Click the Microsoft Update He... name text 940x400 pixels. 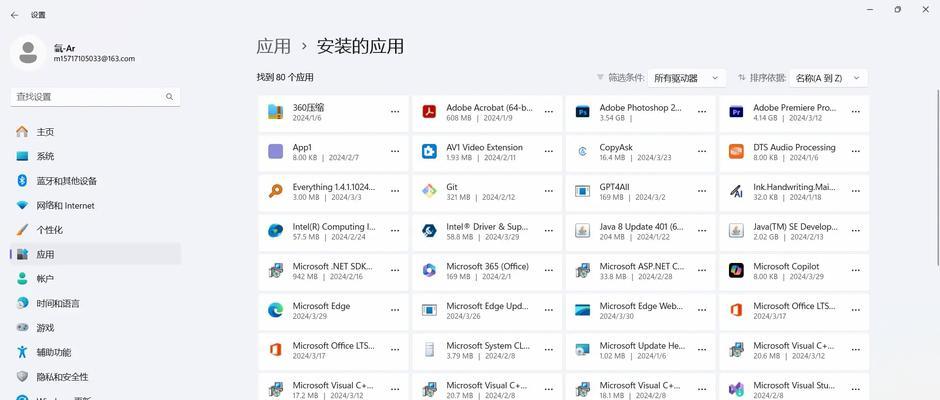[x=641, y=345]
